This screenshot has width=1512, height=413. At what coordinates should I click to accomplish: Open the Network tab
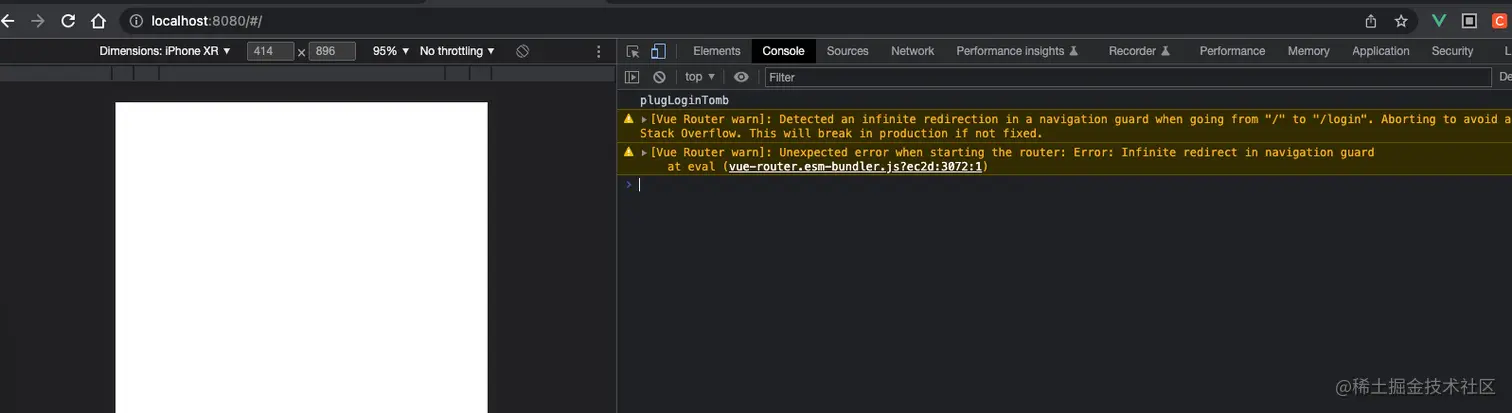912,51
